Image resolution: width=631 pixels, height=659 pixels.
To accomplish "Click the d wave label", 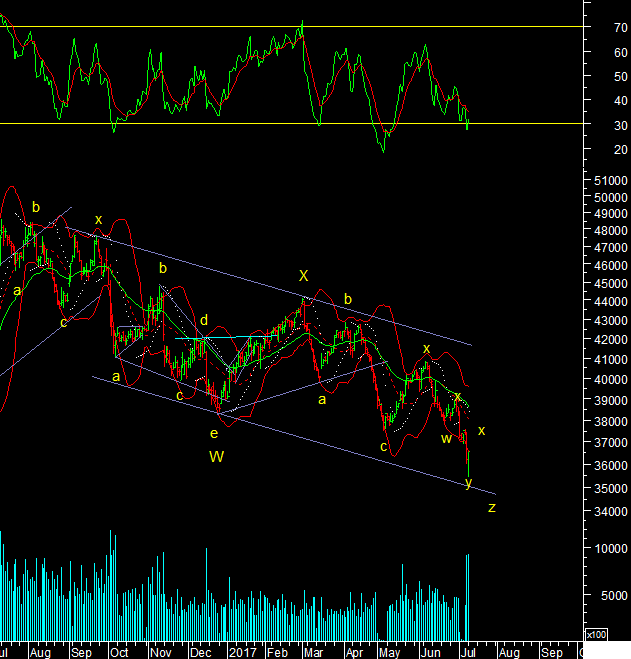I will [204, 321].
